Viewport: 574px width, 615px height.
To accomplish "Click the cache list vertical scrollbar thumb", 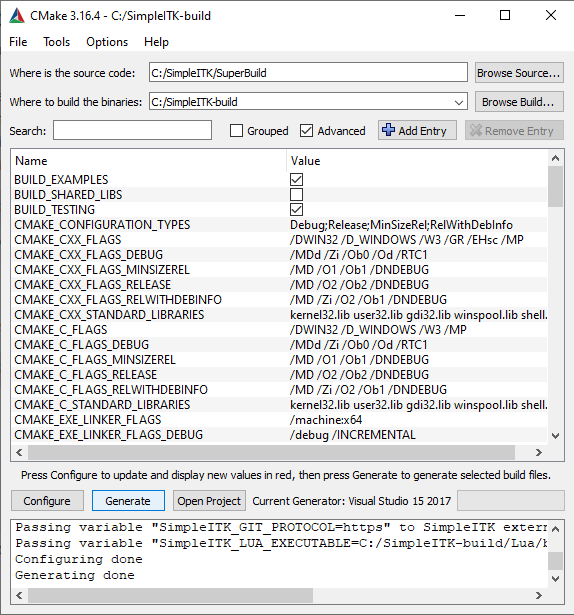I will (556, 187).
